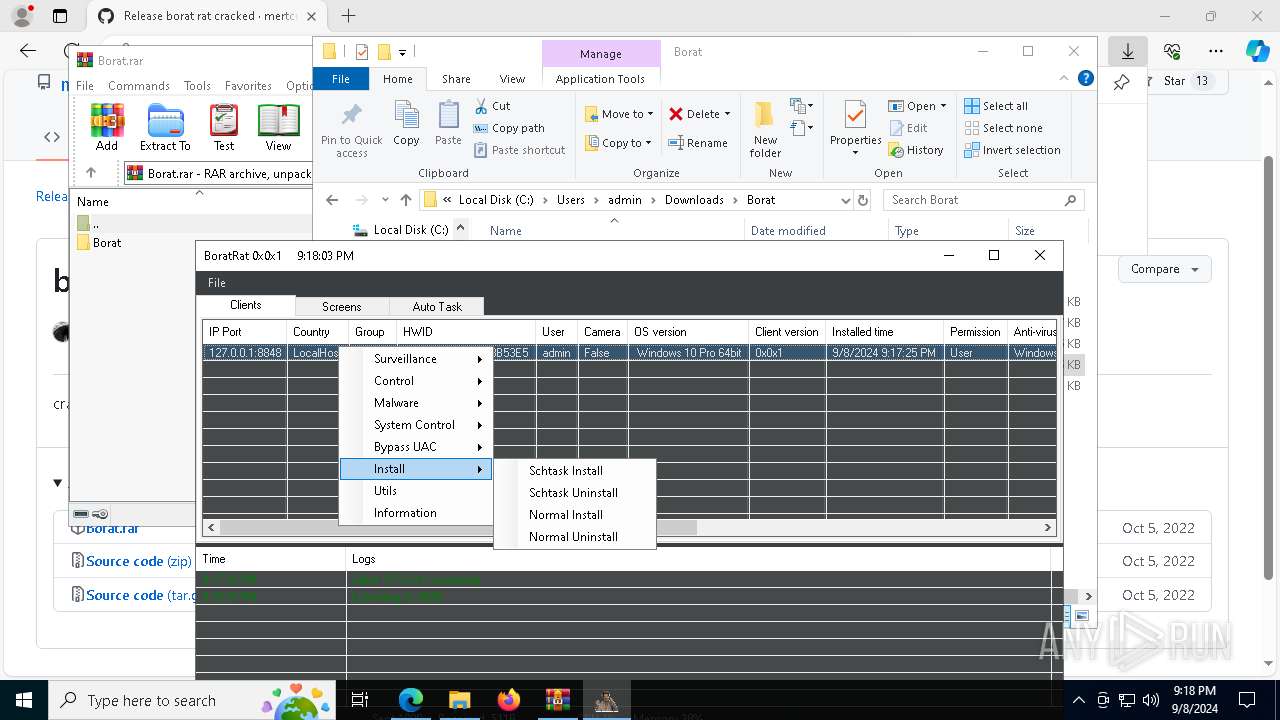
Task: Click the refresh icon in Explorer address bar
Action: [862, 200]
